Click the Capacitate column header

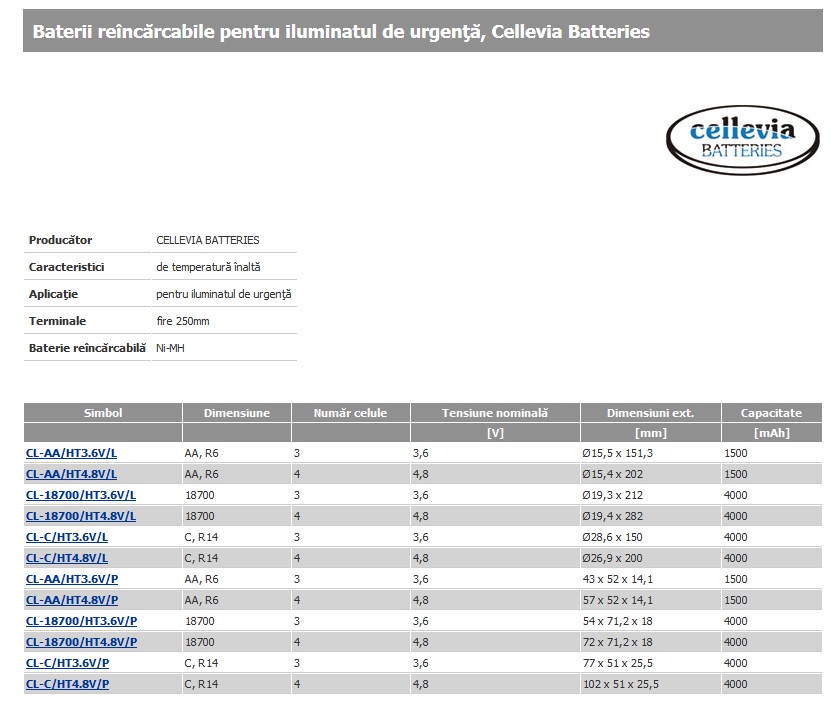[771, 413]
